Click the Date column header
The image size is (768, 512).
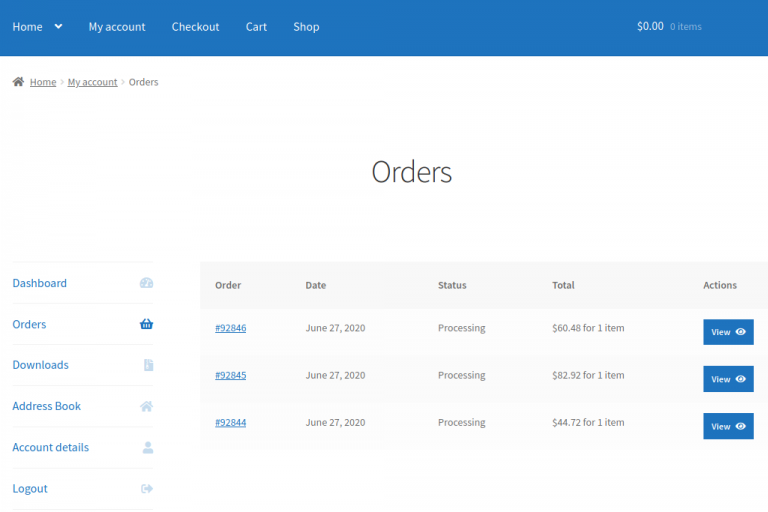[316, 285]
